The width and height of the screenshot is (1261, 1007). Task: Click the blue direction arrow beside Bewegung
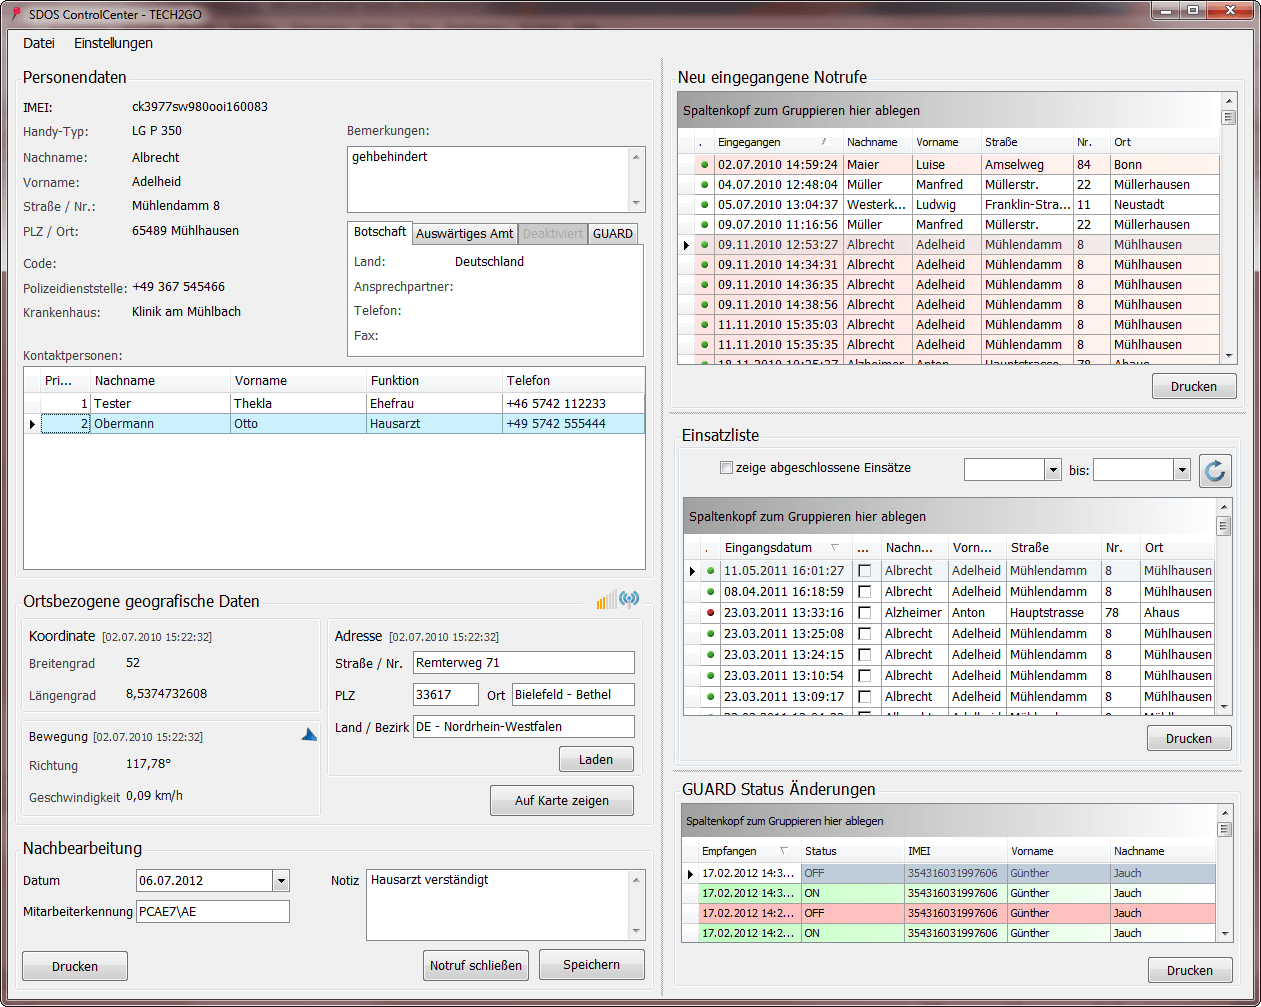[x=309, y=735]
